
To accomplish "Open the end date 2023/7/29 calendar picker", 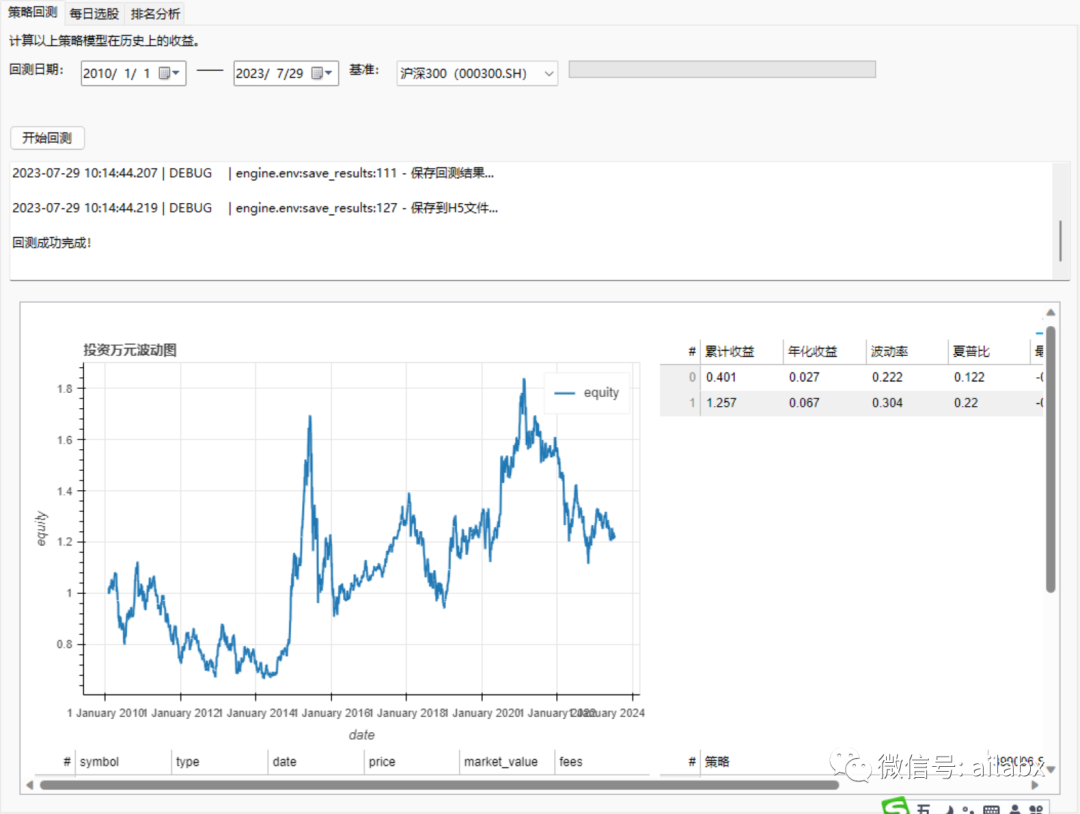I will coord(322,73).
